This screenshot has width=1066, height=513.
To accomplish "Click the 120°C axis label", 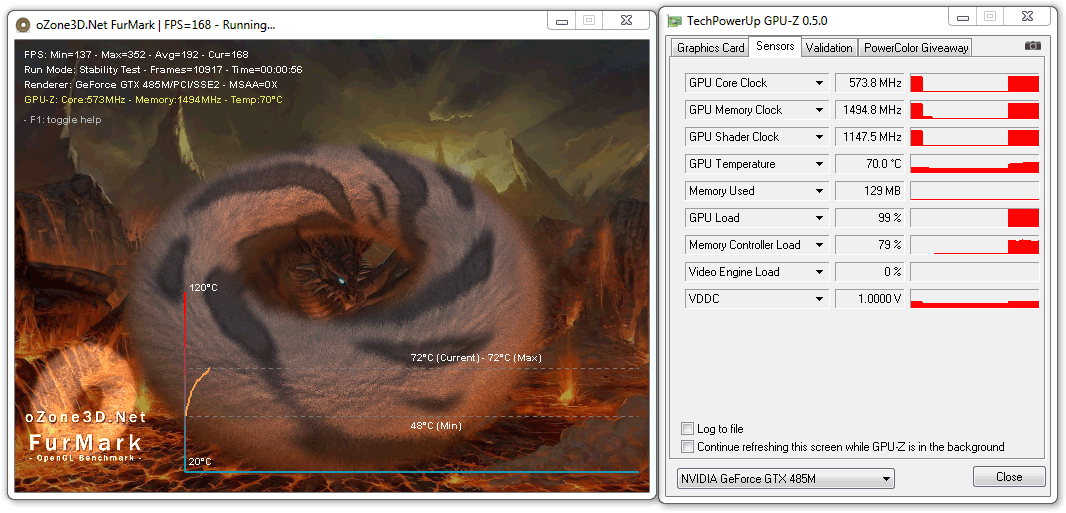I will [203, 288].
